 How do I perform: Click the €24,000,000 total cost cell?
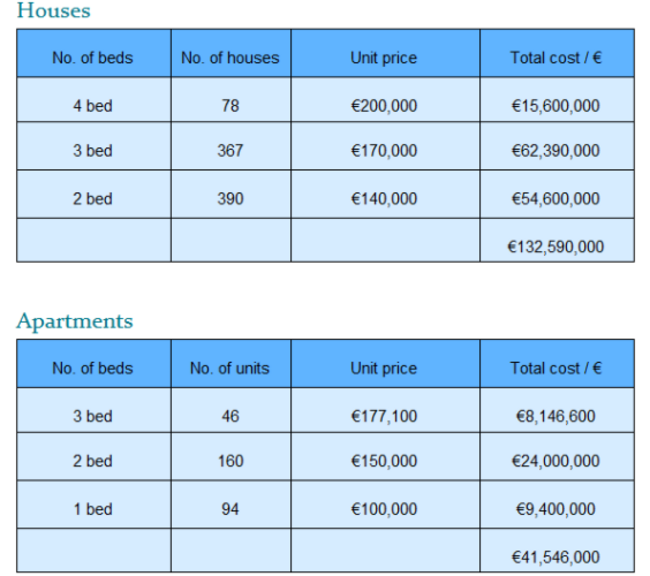tap(557, 457)
